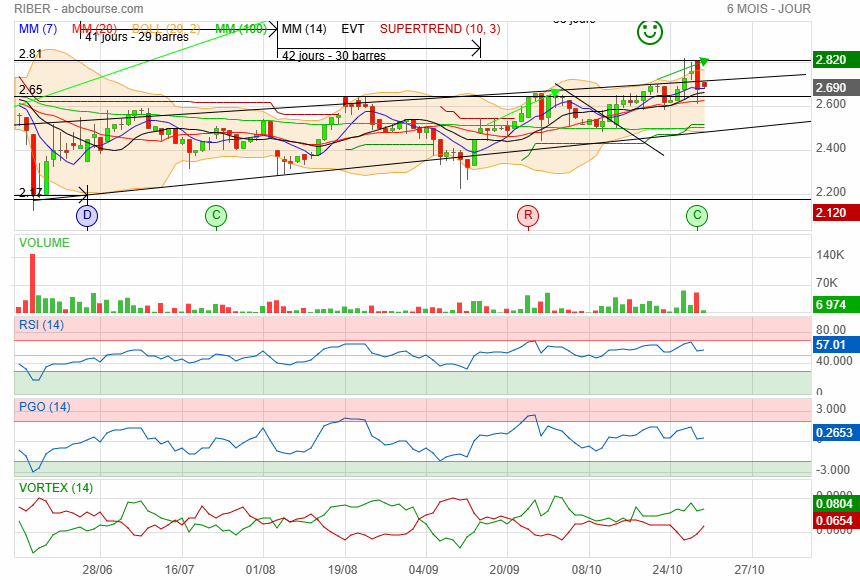Click the green C marker near 24/10
This screenshot has height=580, width=860.
tap(697, 215)
